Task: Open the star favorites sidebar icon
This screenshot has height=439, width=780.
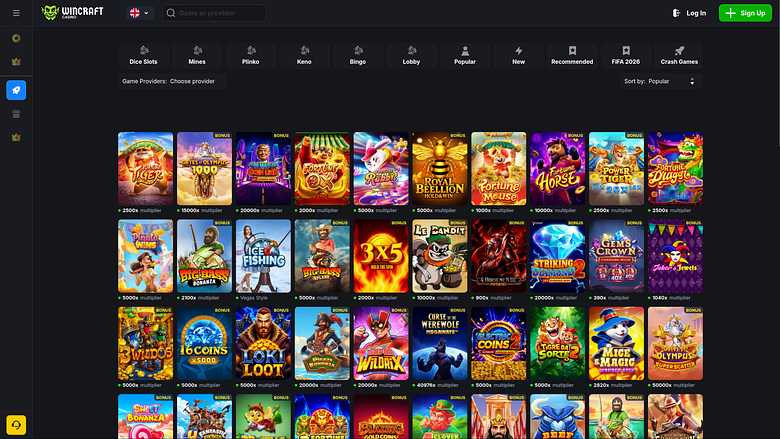Action: click(16, 38)
